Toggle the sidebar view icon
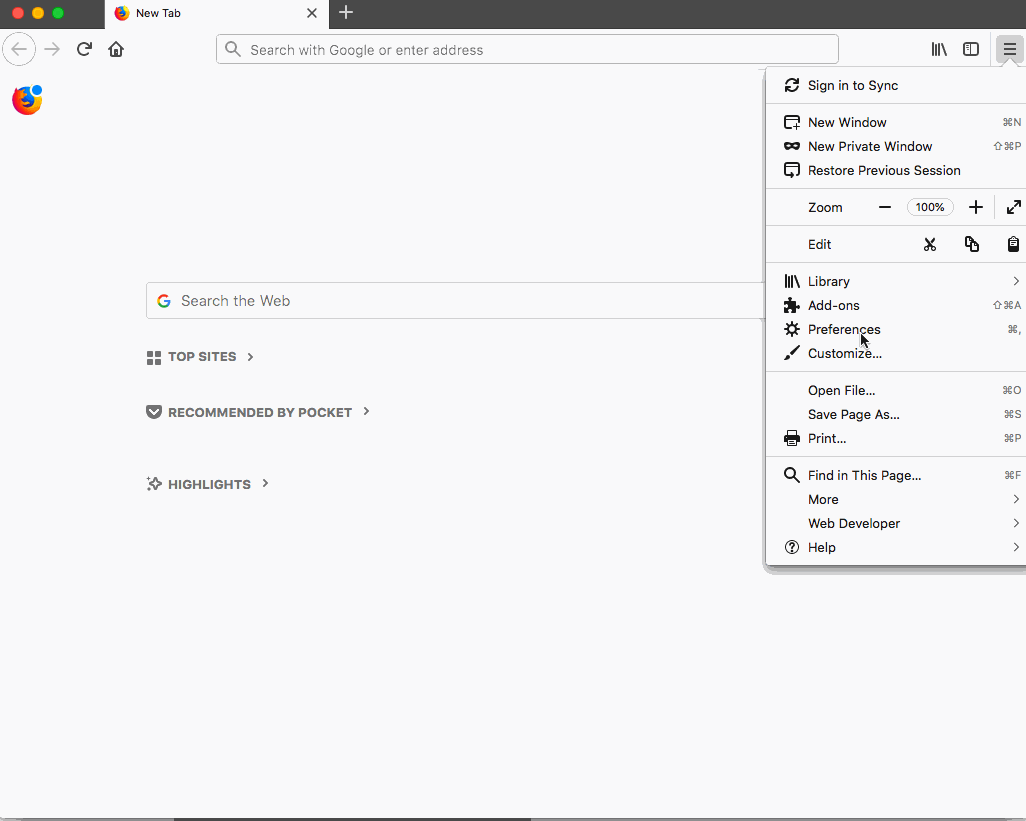The height and width of the screenshot is (821, 1026). point(971,49)
